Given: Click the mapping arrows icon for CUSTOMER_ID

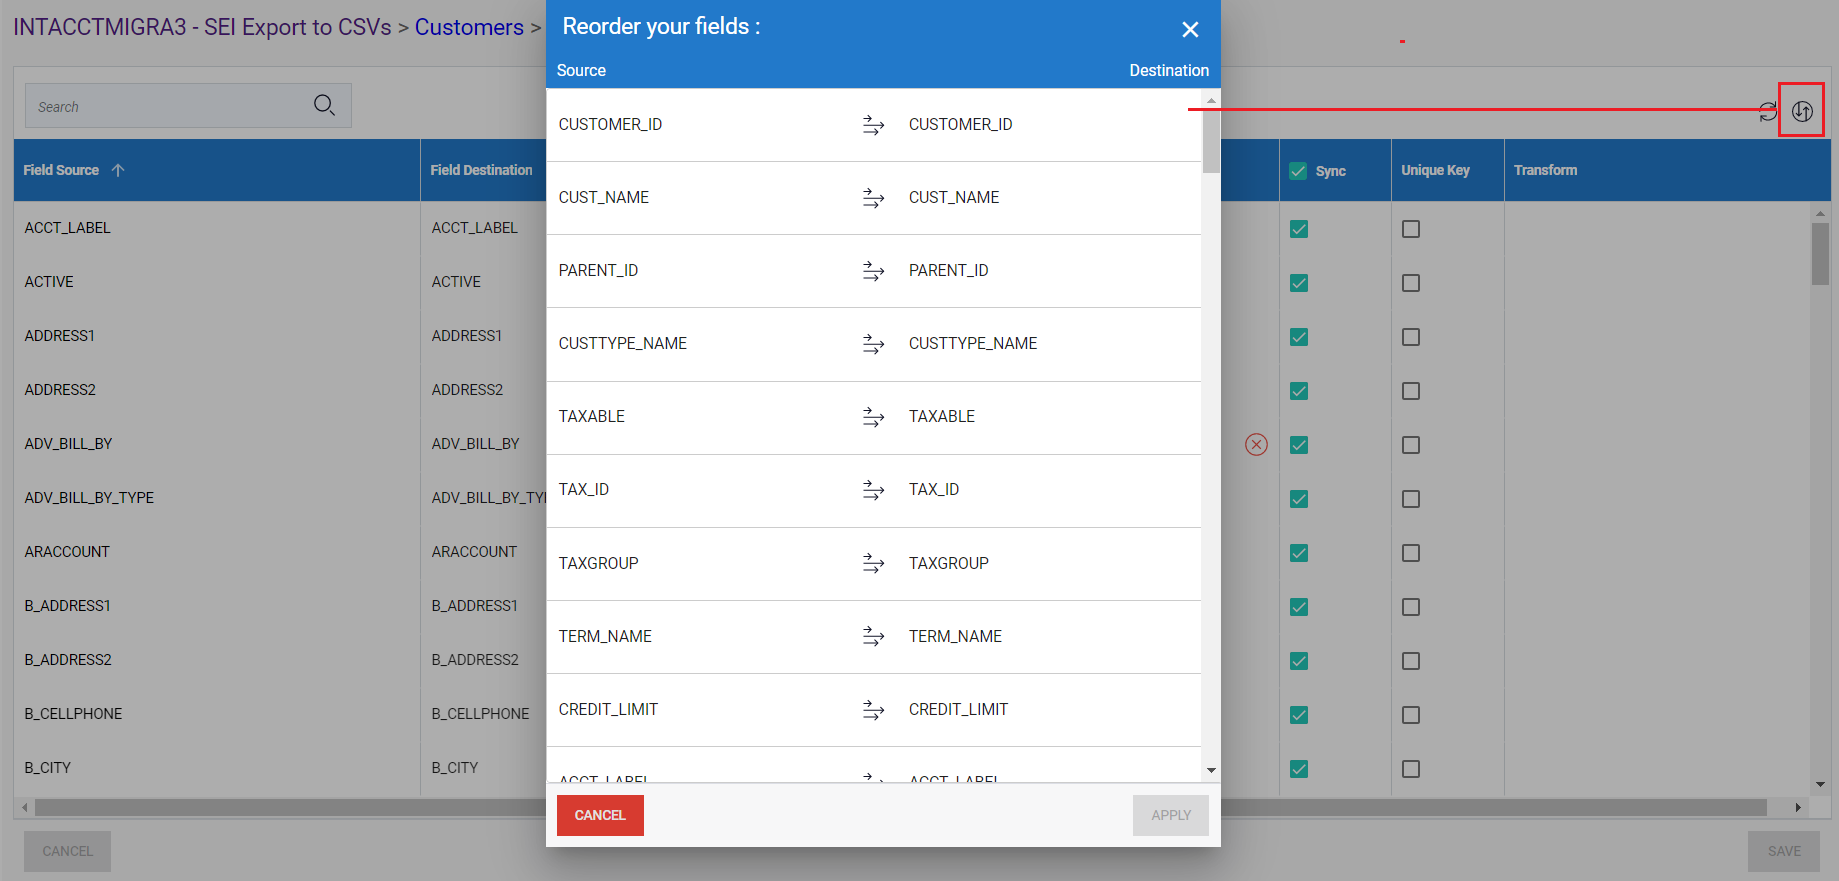Looking at the screenshot, I should click(873, 125).
